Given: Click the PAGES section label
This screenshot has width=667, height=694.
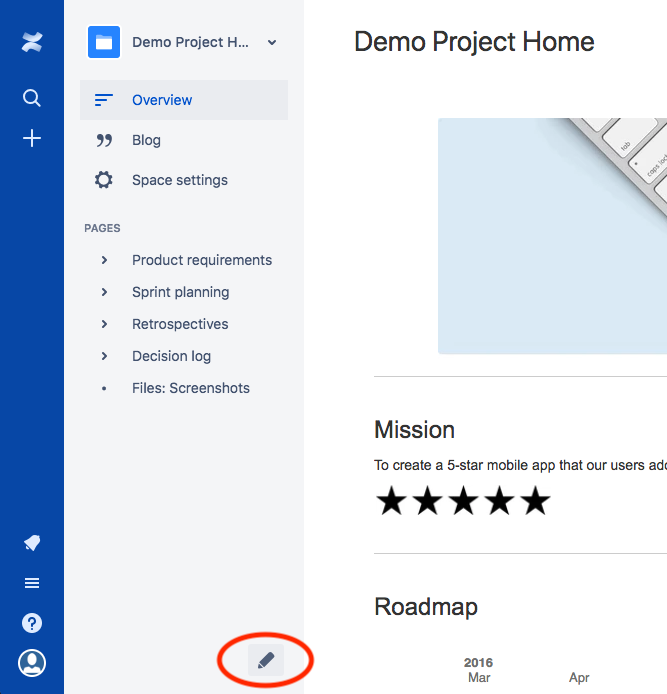Looking at the screenshot, I should point(102,228).
